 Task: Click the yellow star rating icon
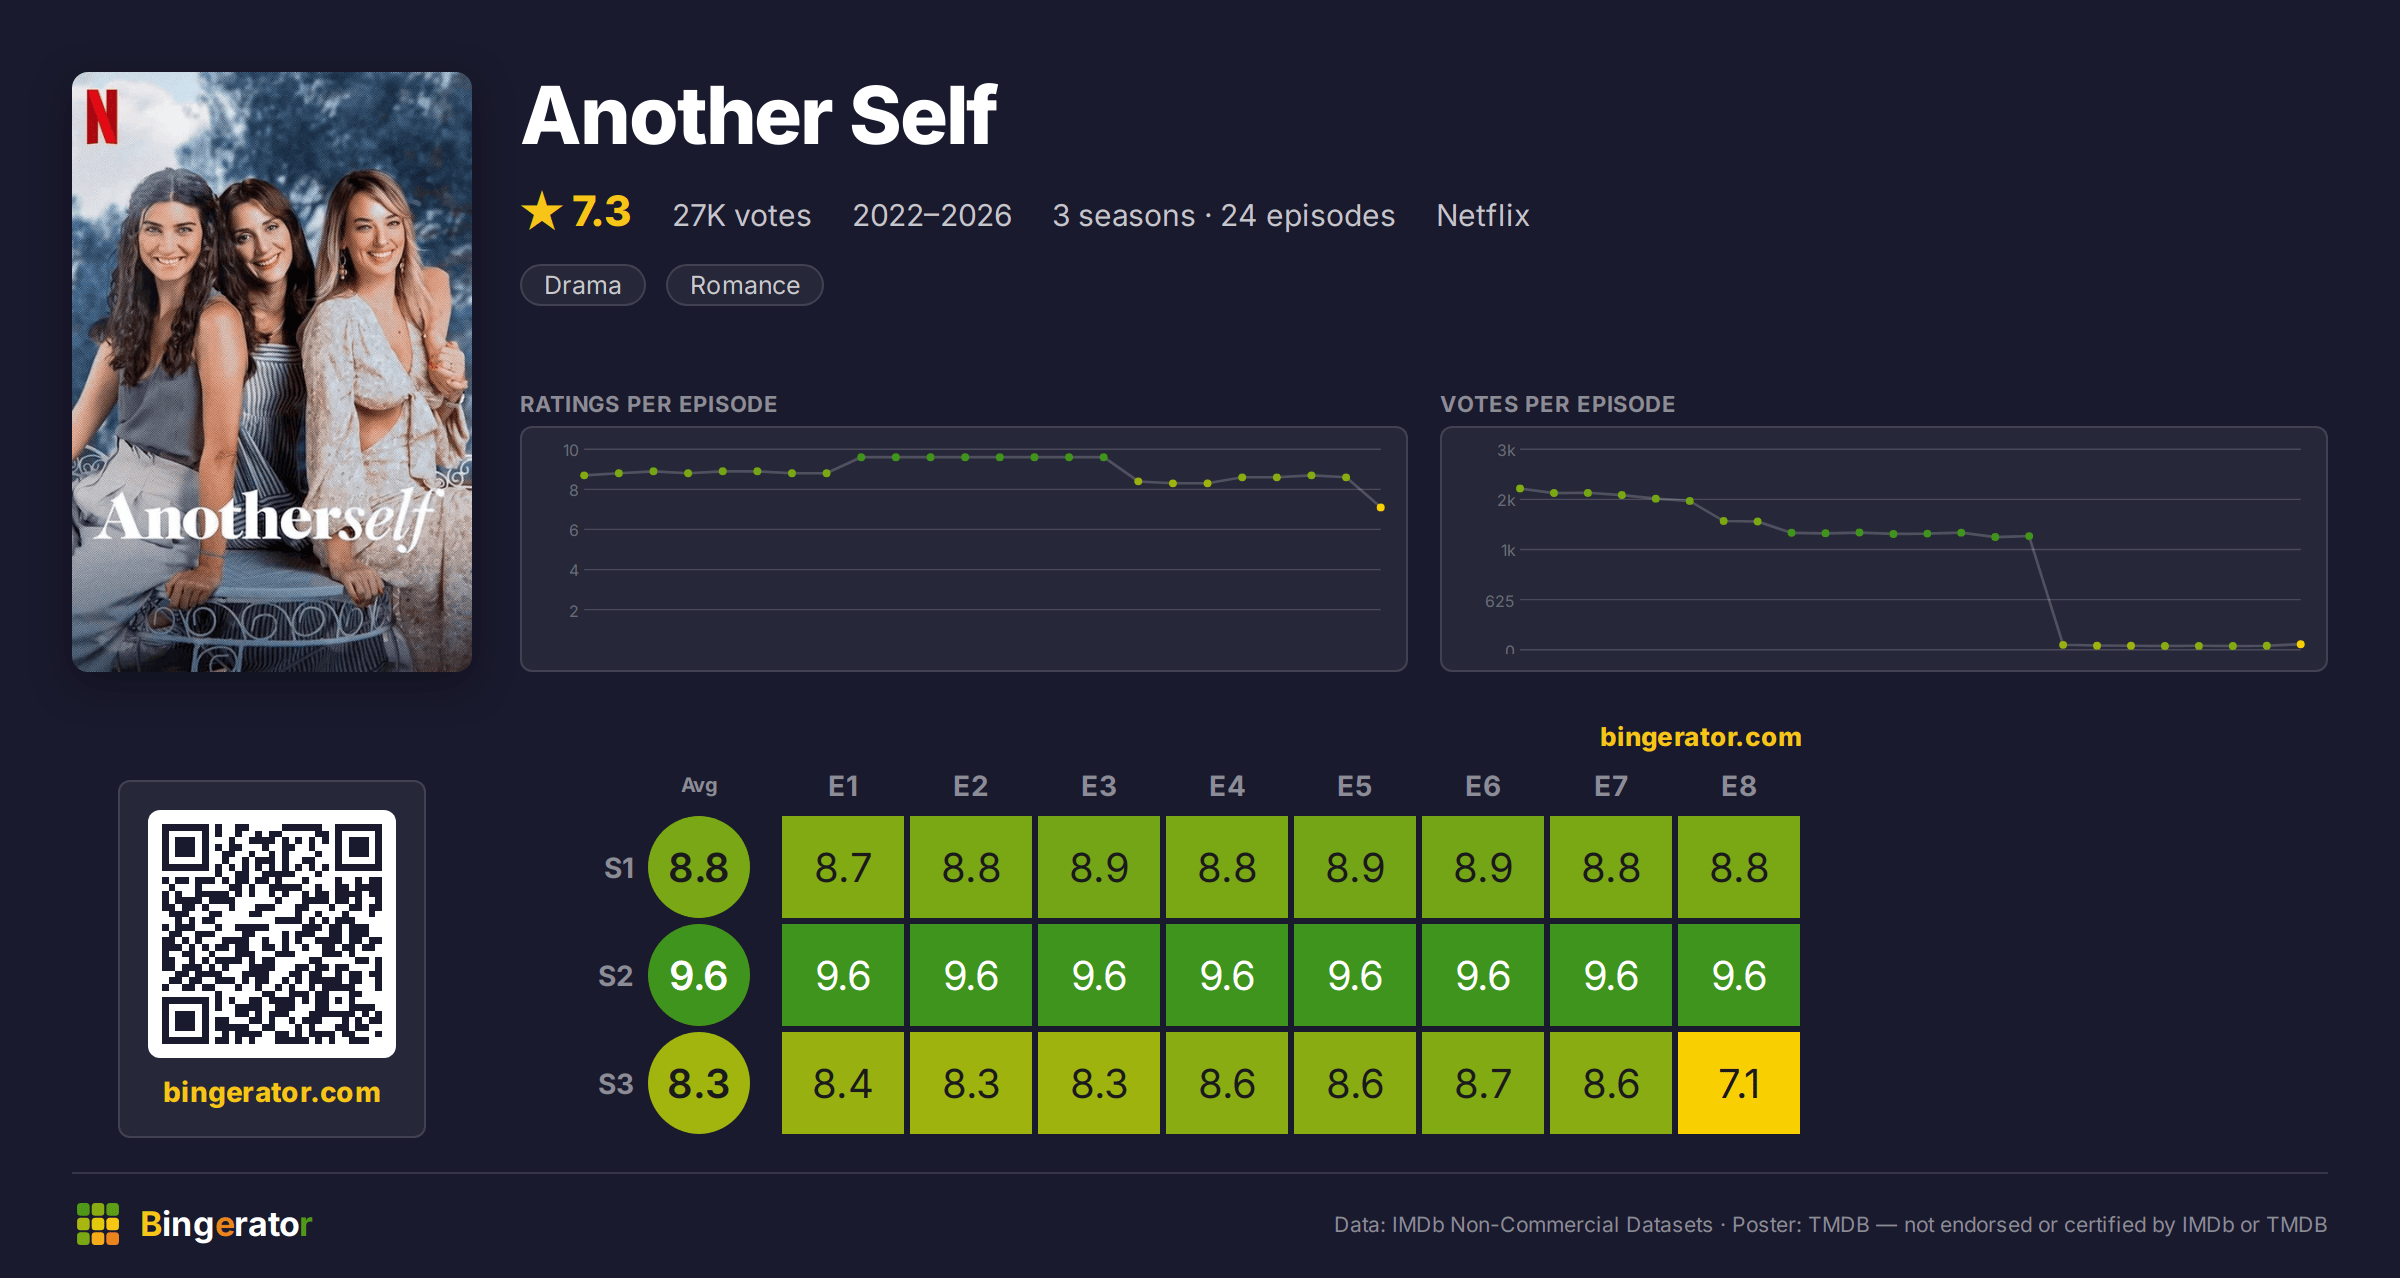(542, 211)
